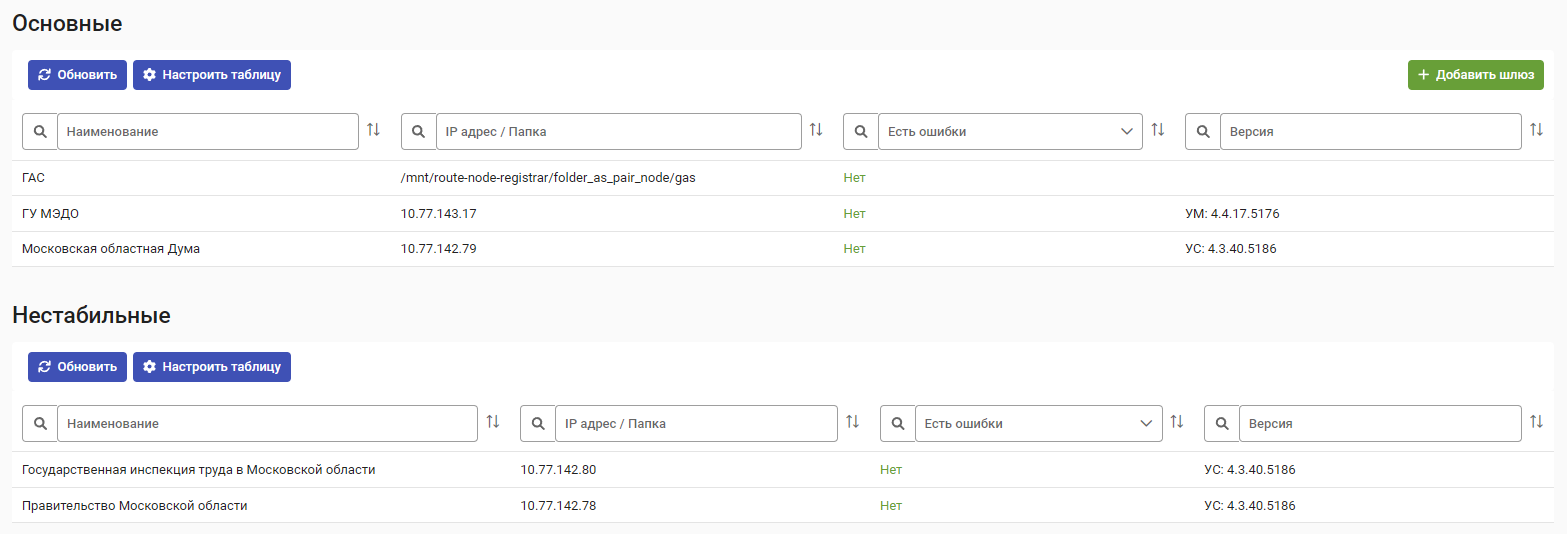Focus the IP адрес / Папка field in Основные

(619, 131)
